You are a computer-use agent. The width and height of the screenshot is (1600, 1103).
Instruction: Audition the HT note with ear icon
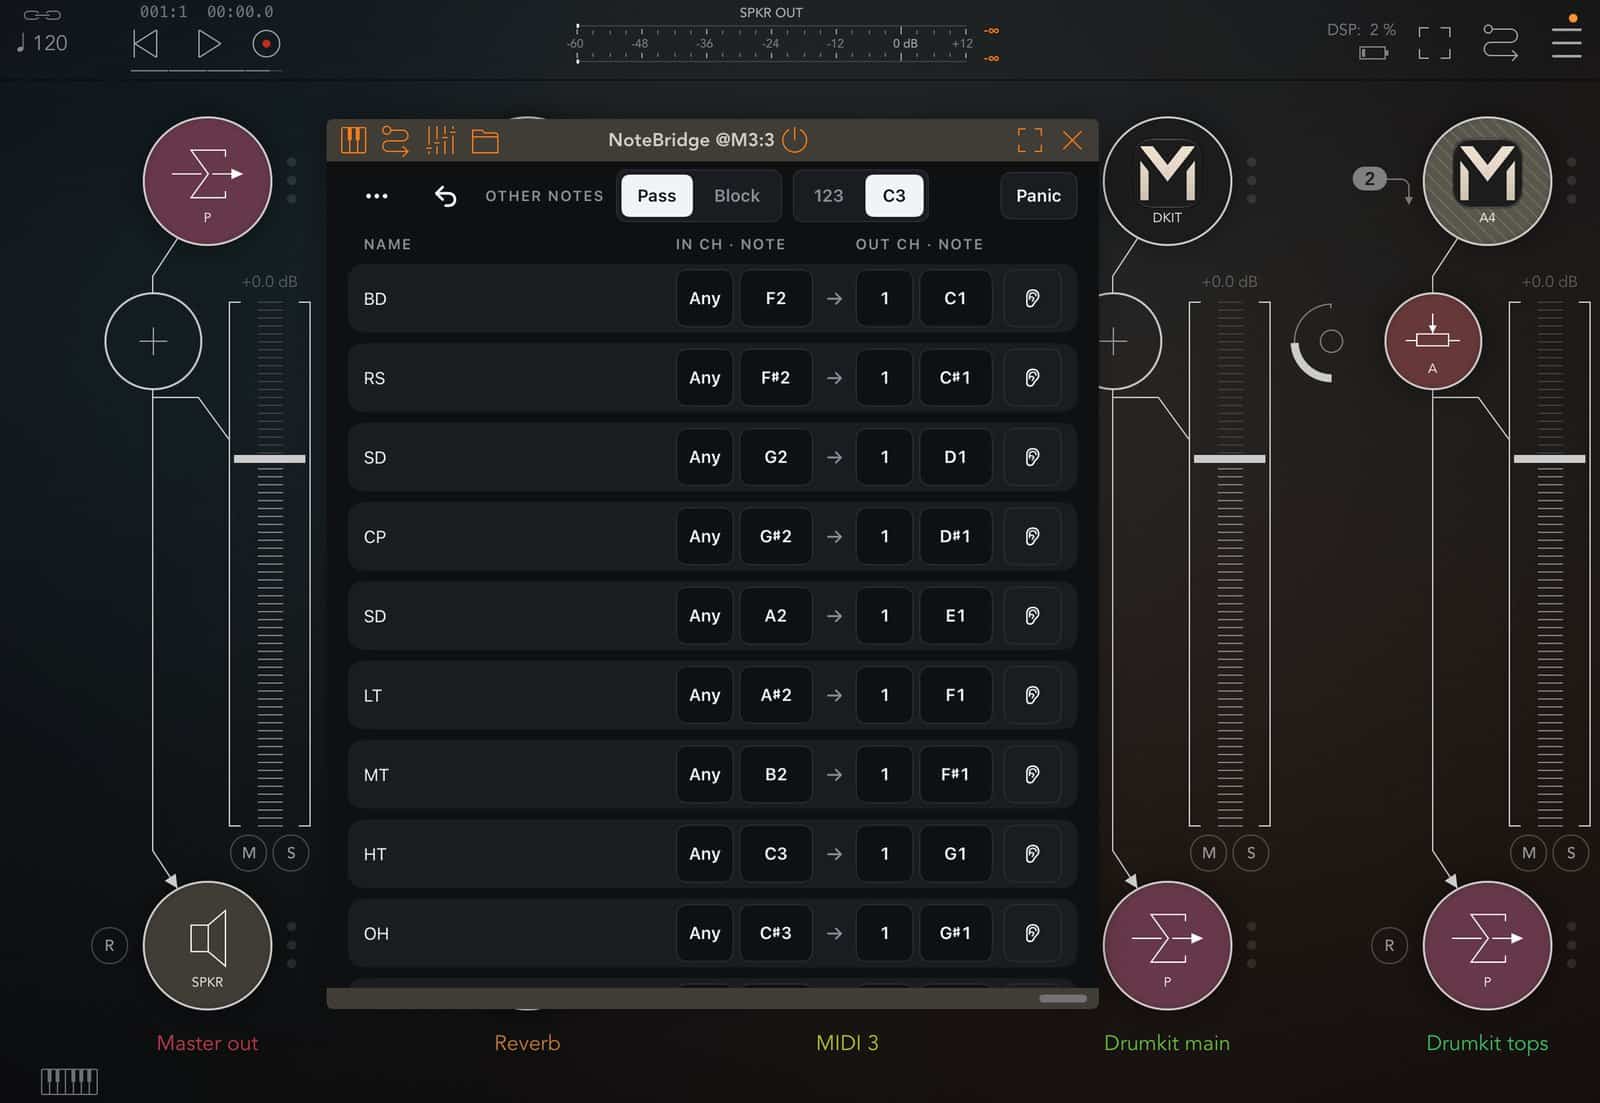point(1032,854)
